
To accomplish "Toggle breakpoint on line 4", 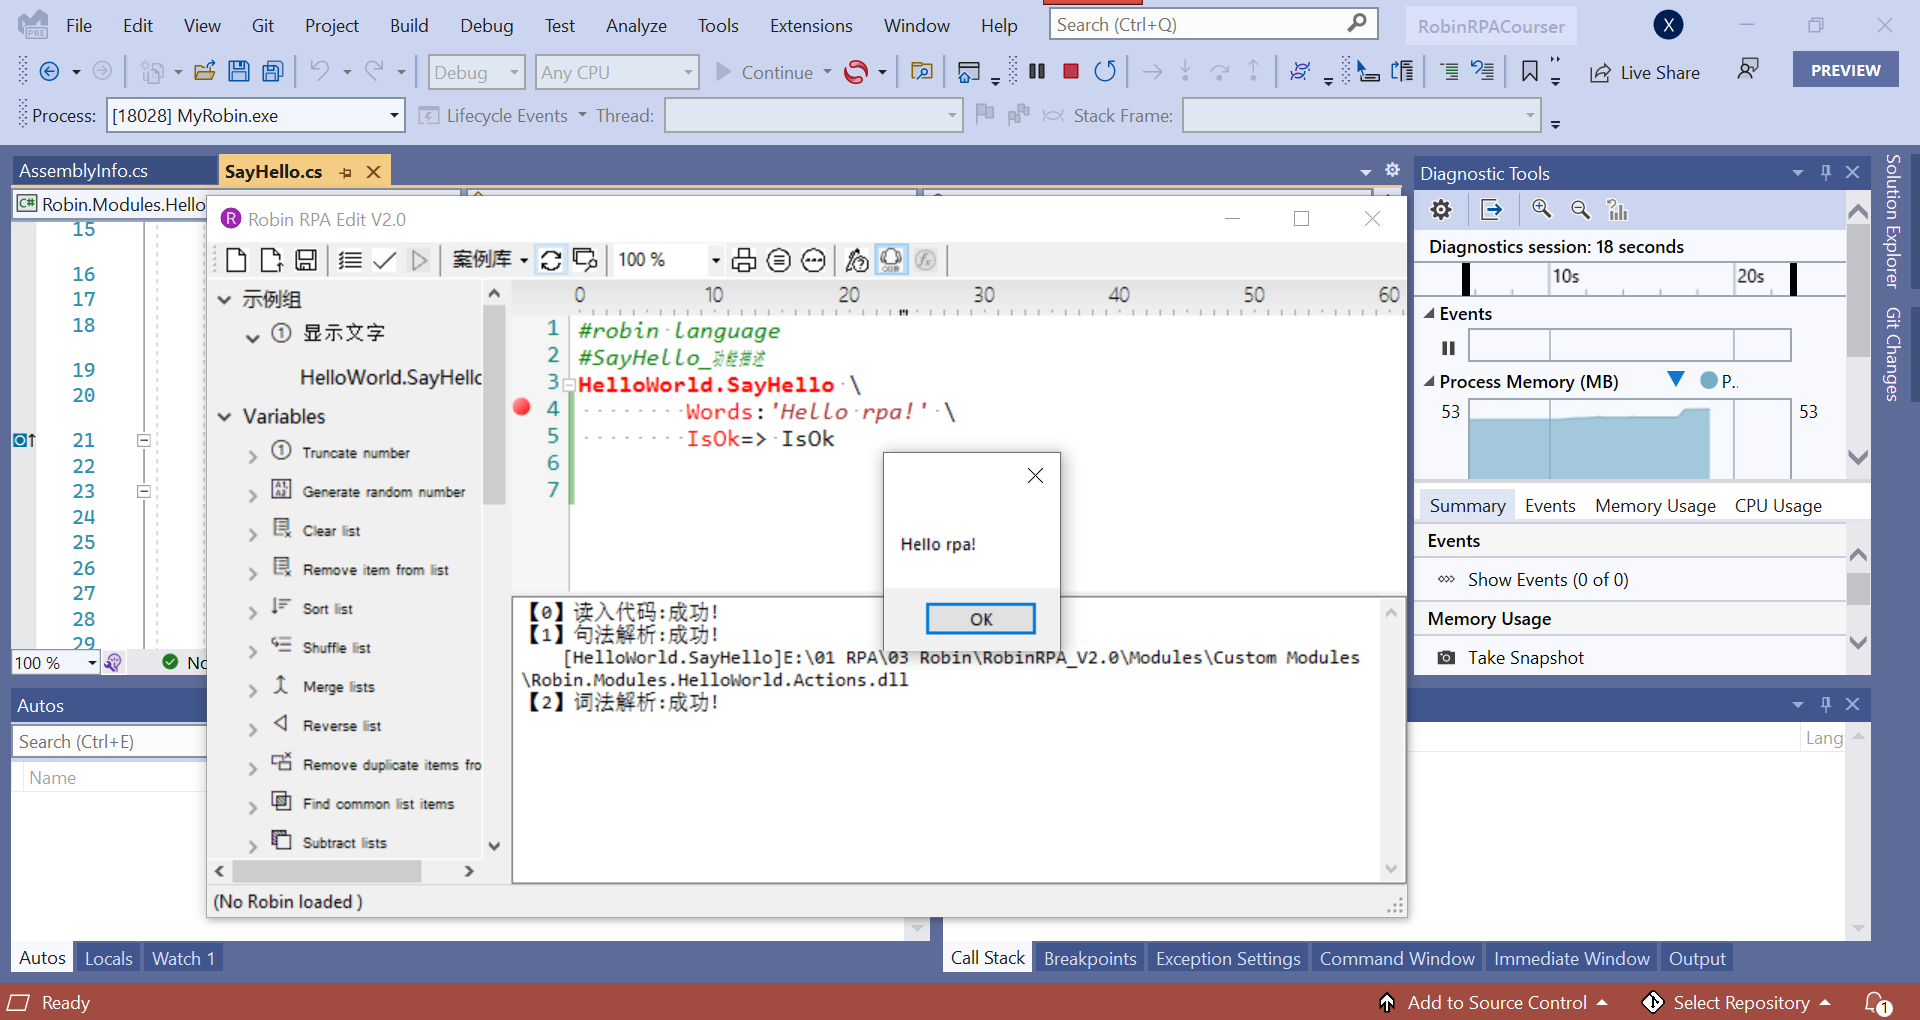I will pyautogui.click(x=521, y=407).
